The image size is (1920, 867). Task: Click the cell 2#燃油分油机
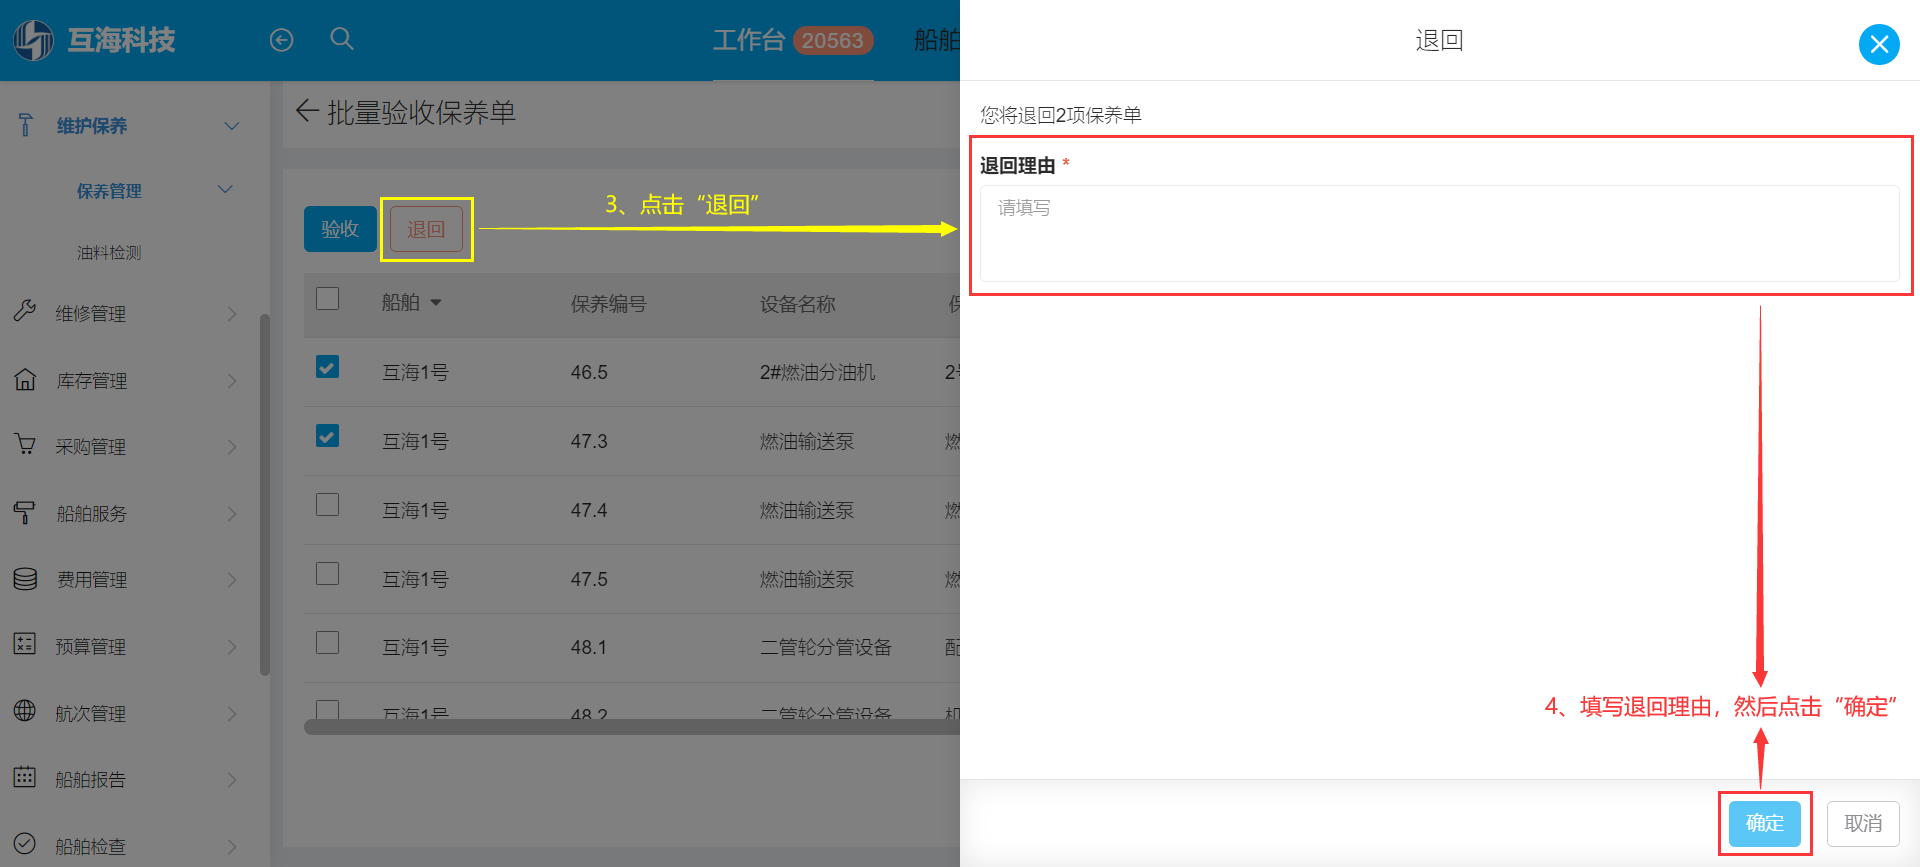817,372
